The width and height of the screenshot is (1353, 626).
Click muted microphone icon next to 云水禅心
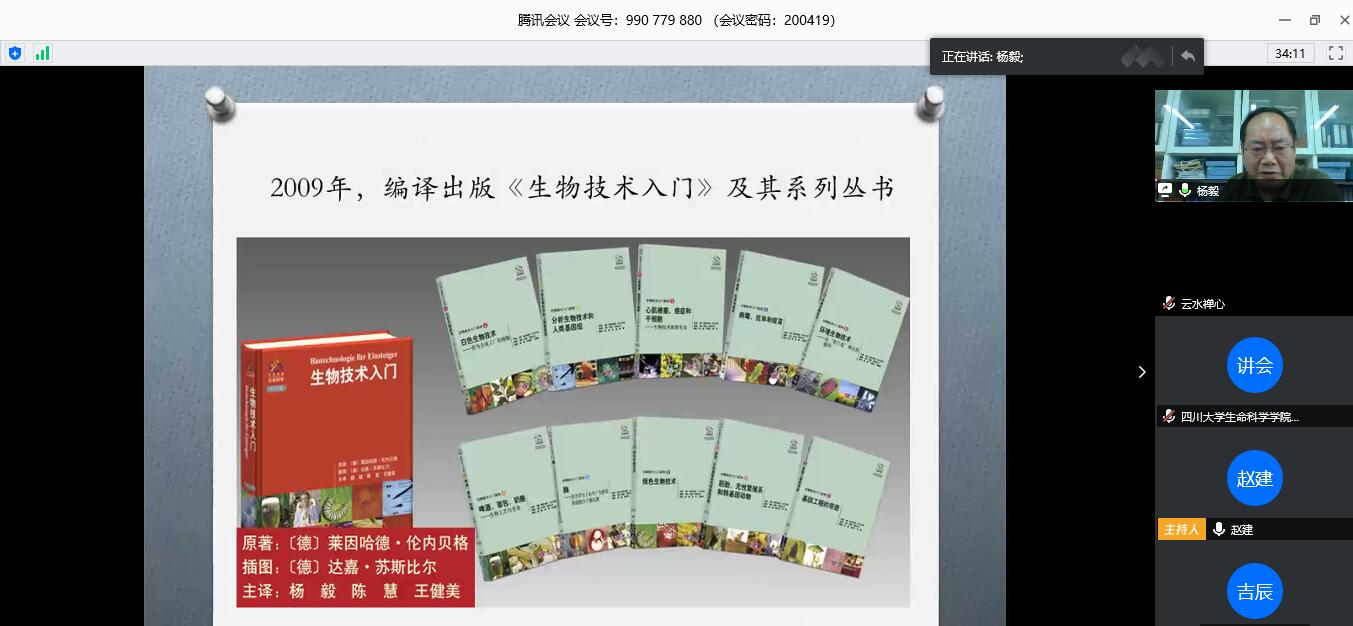[1168, 304]
